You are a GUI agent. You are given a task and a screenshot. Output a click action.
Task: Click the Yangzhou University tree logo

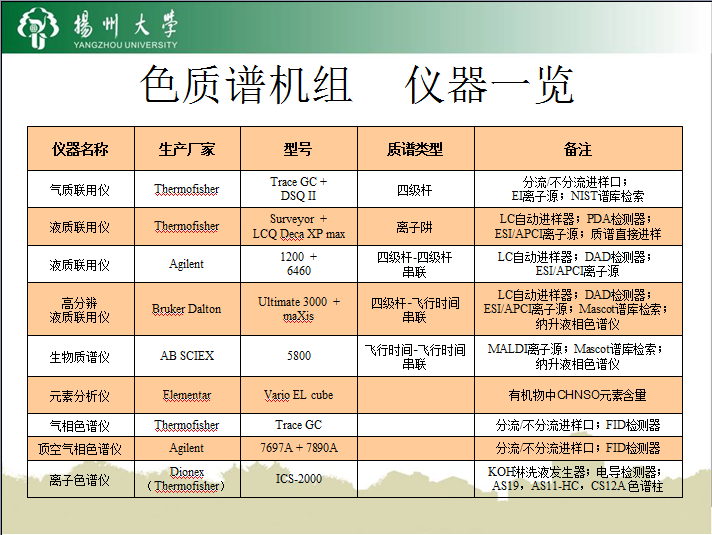(x=38, y=28)
